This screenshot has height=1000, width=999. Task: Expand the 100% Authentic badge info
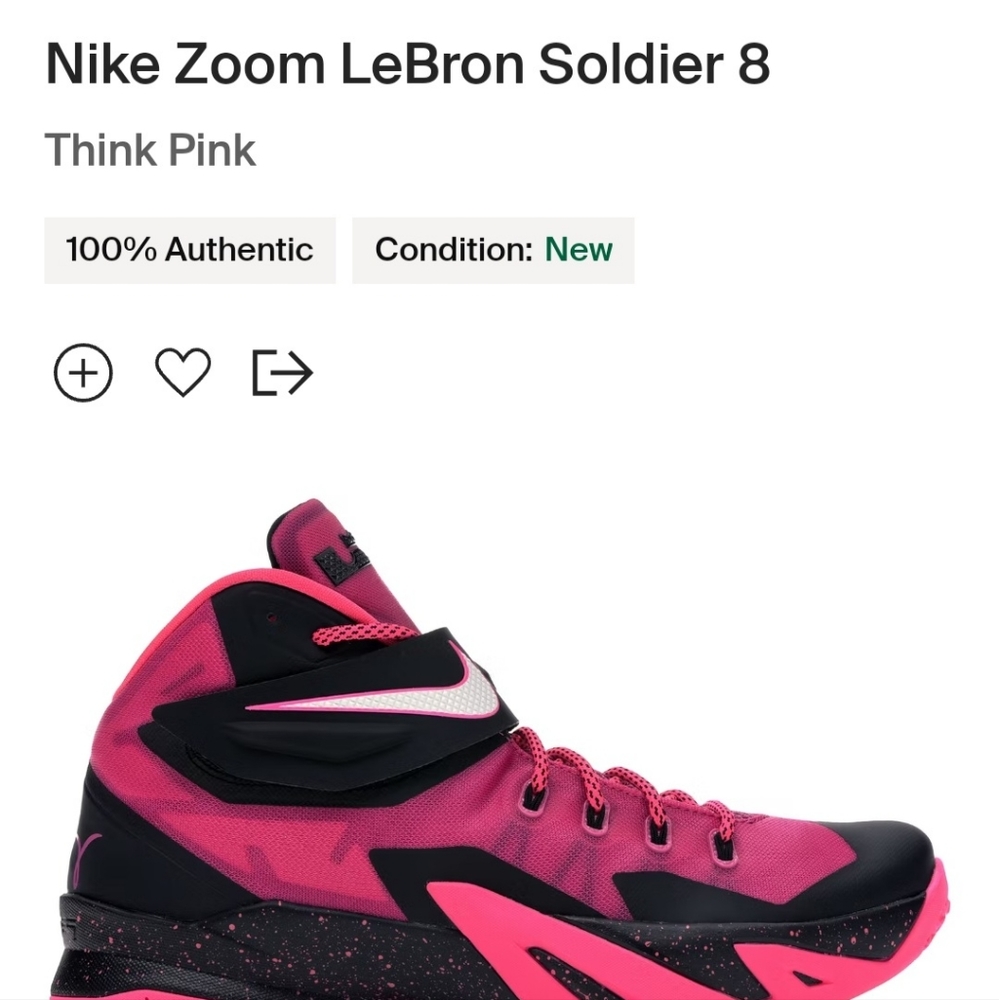(x=189, y=250)
